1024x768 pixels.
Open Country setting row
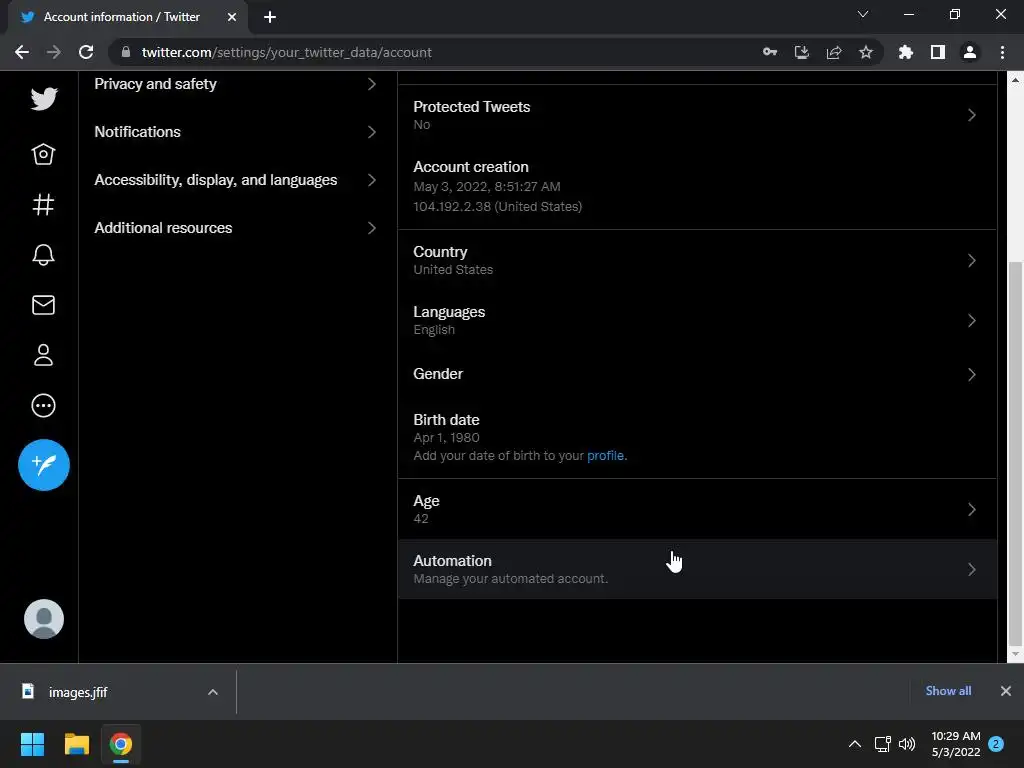[x=697, y=260]
